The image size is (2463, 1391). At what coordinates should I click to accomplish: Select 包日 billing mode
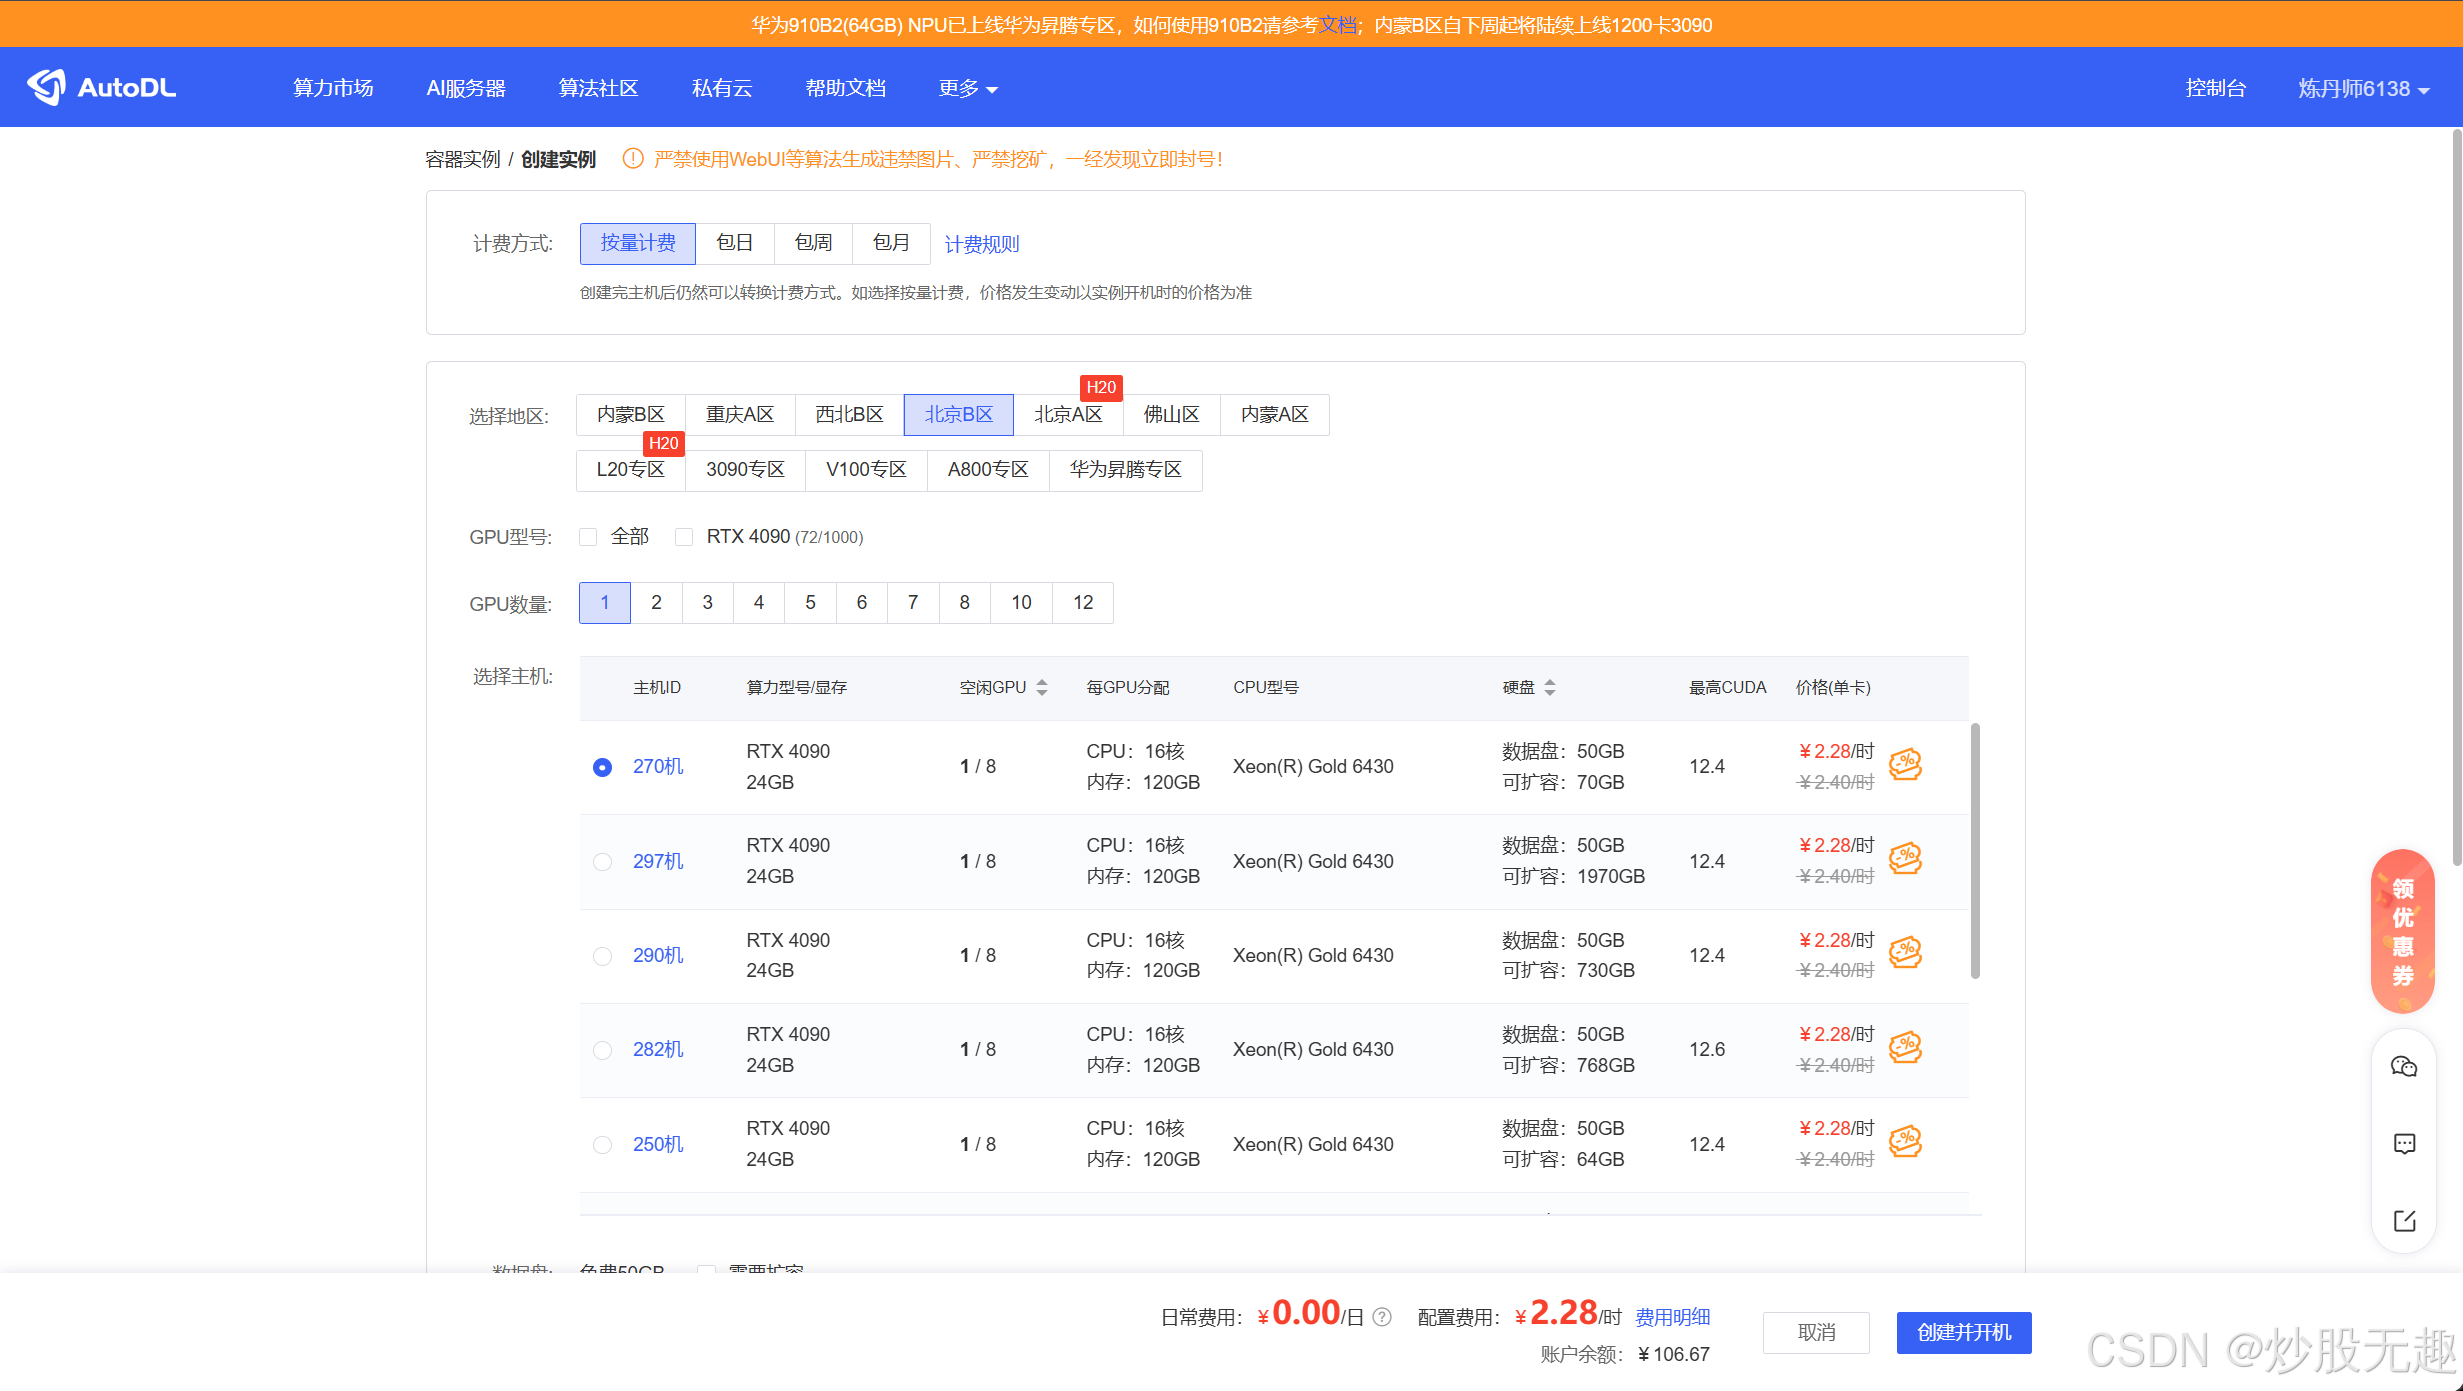[x=735, y=243]
